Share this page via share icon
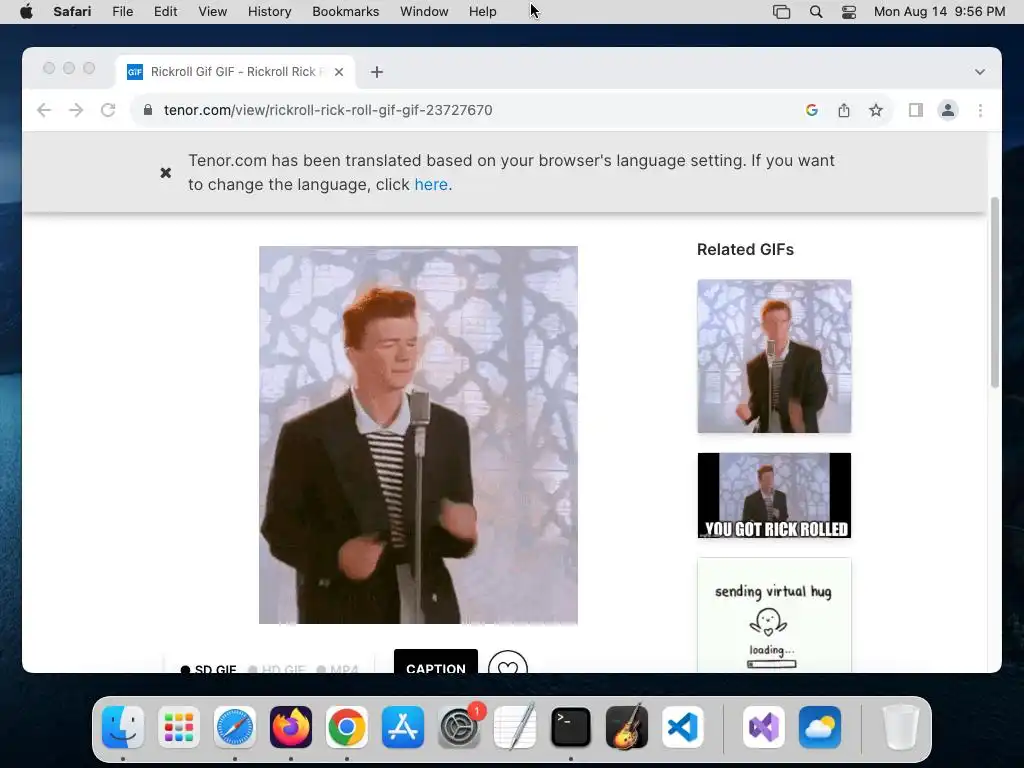 point(844,110)
